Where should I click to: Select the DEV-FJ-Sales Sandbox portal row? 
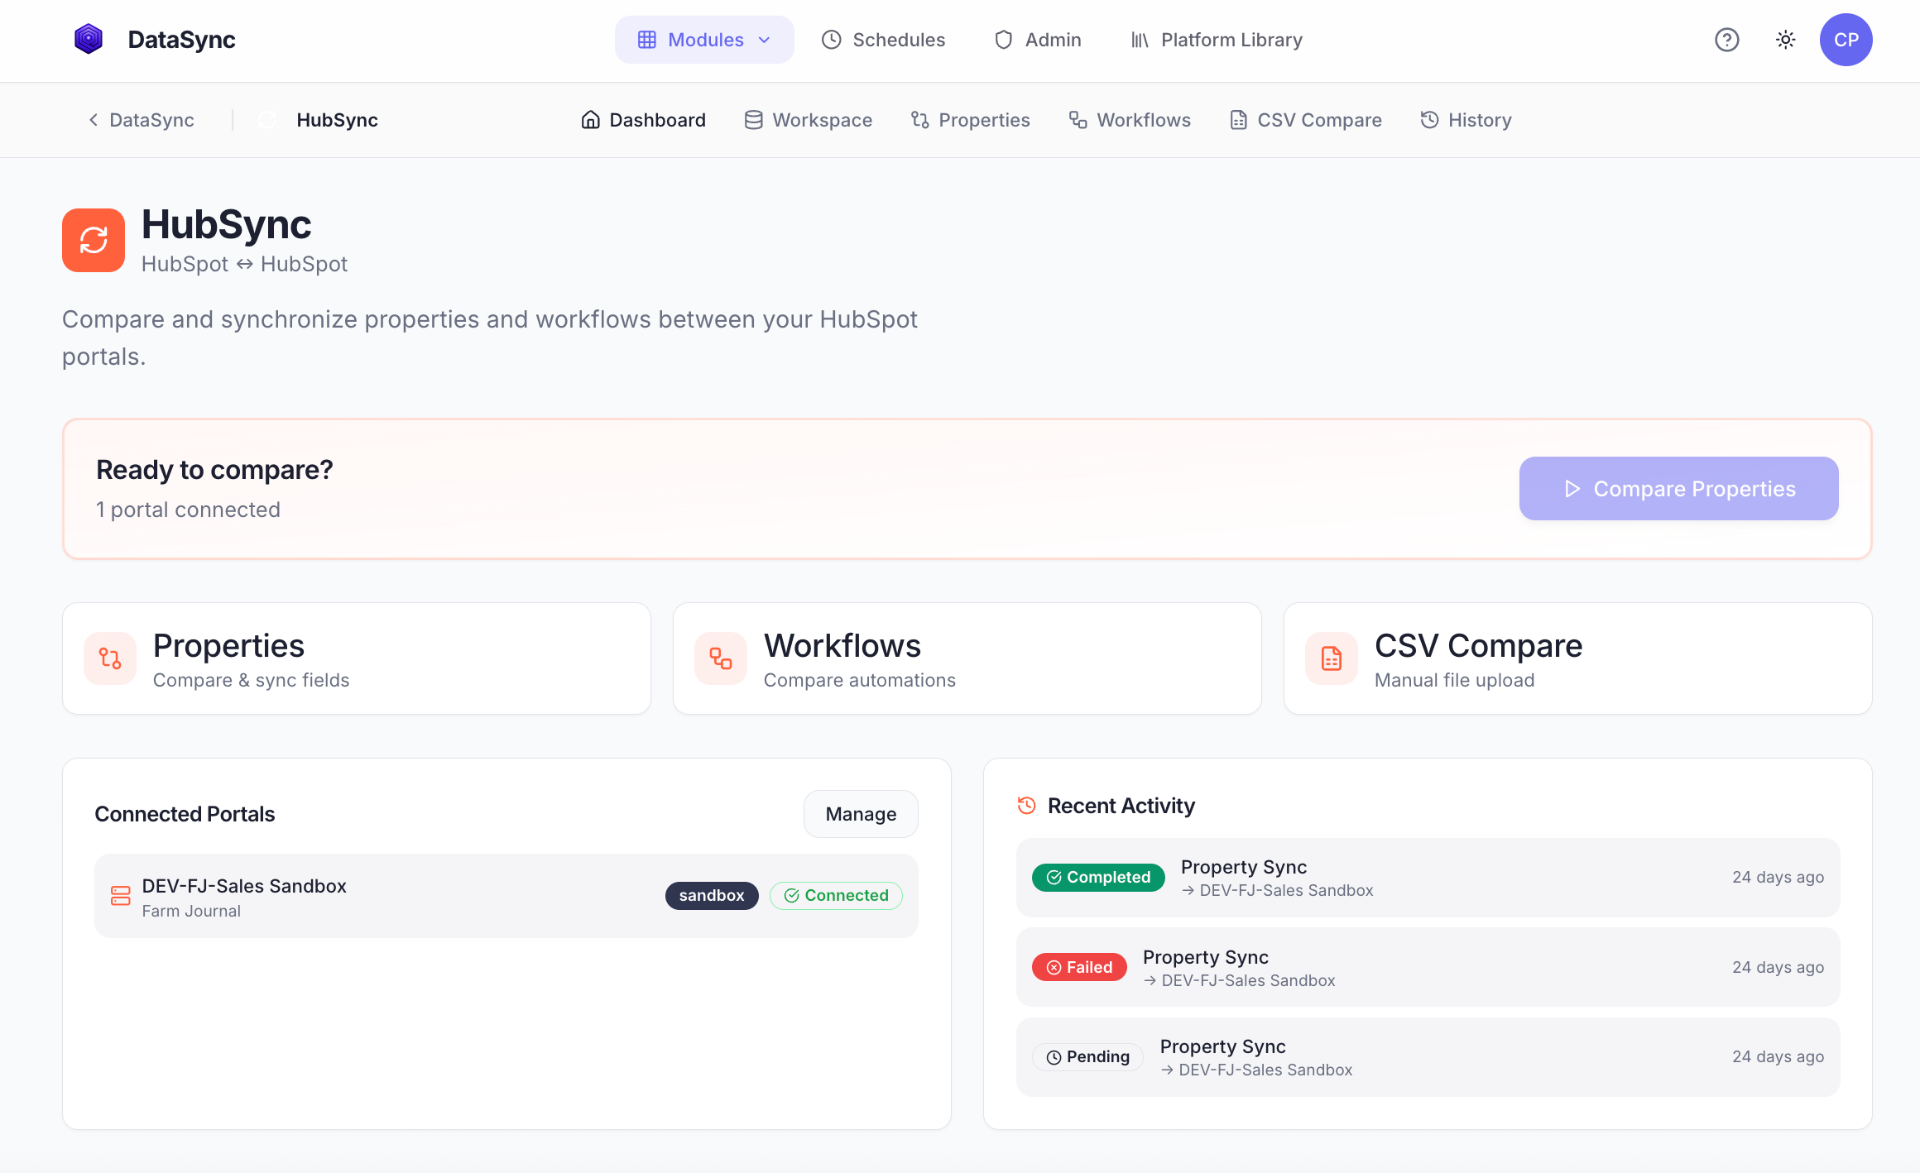(506, 896)
